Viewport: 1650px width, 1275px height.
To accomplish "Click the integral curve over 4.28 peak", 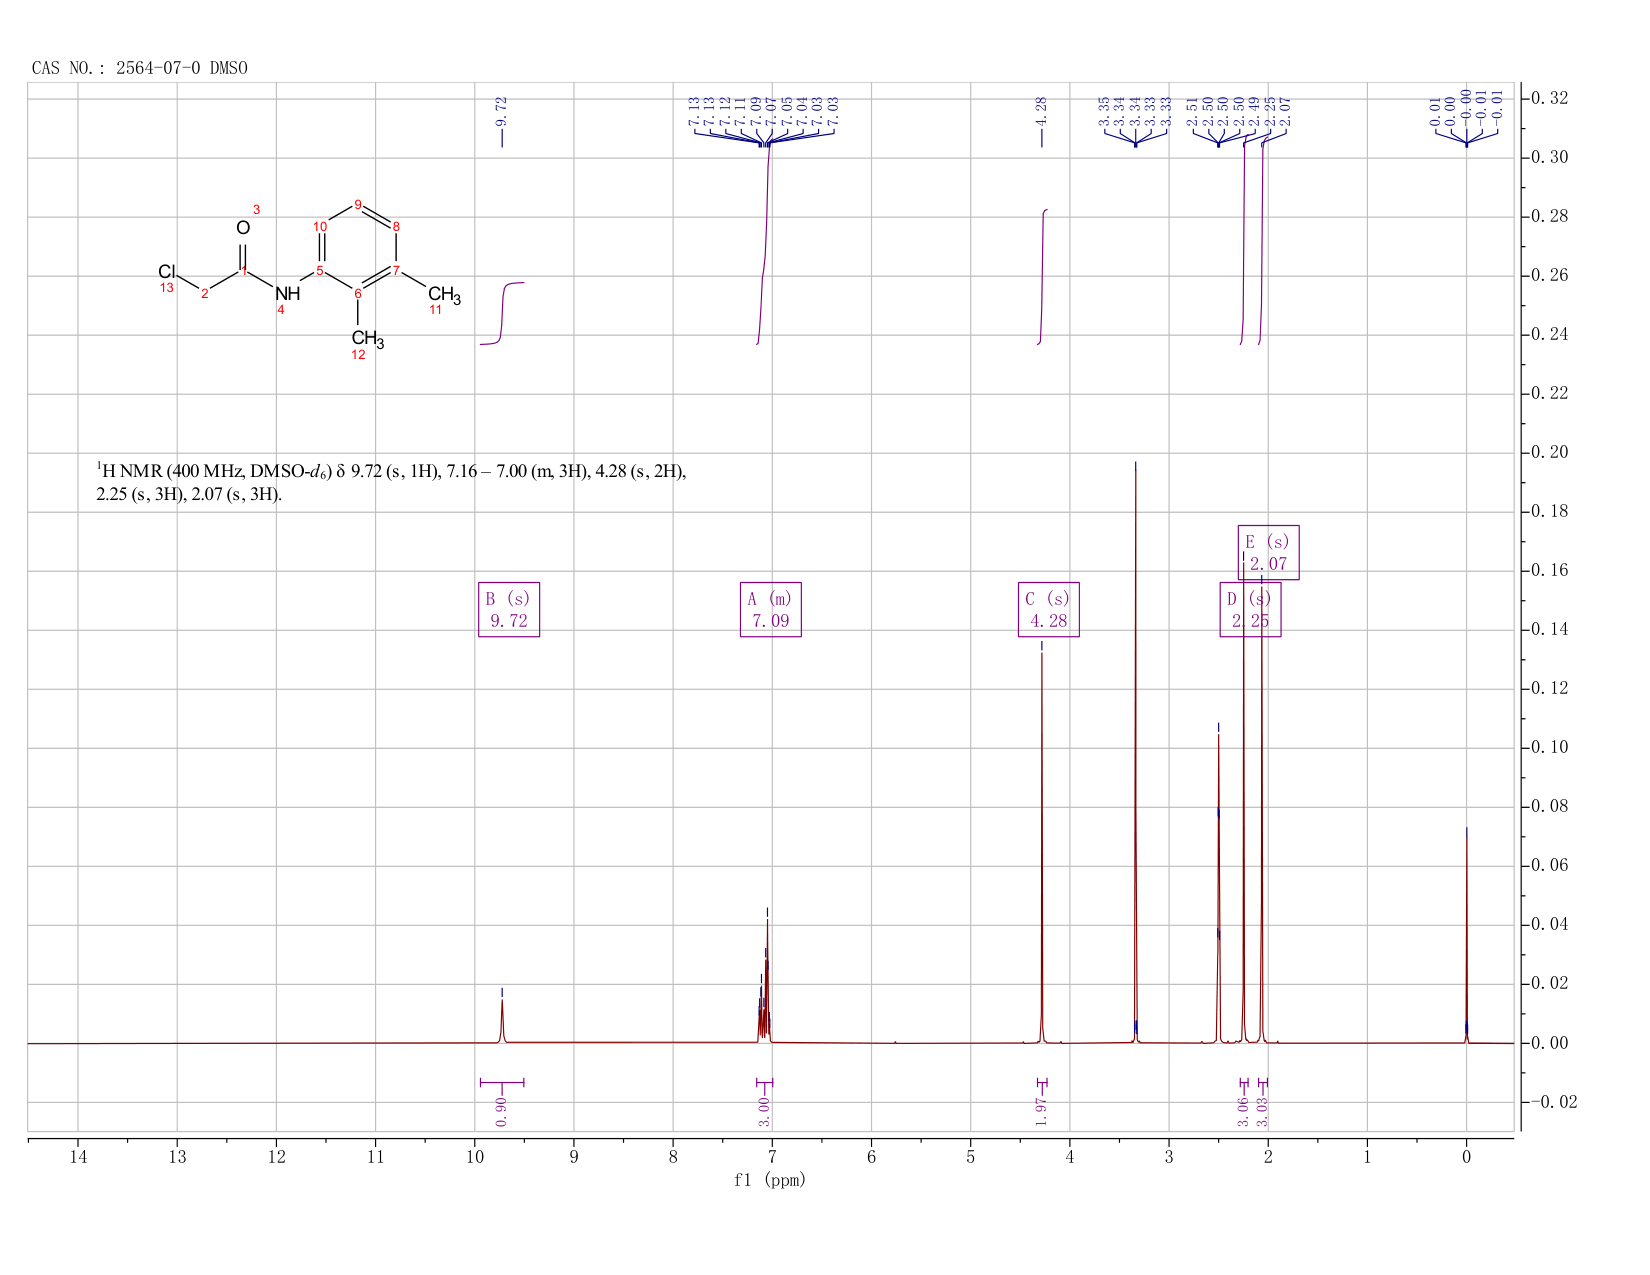I will (1042, 277).
